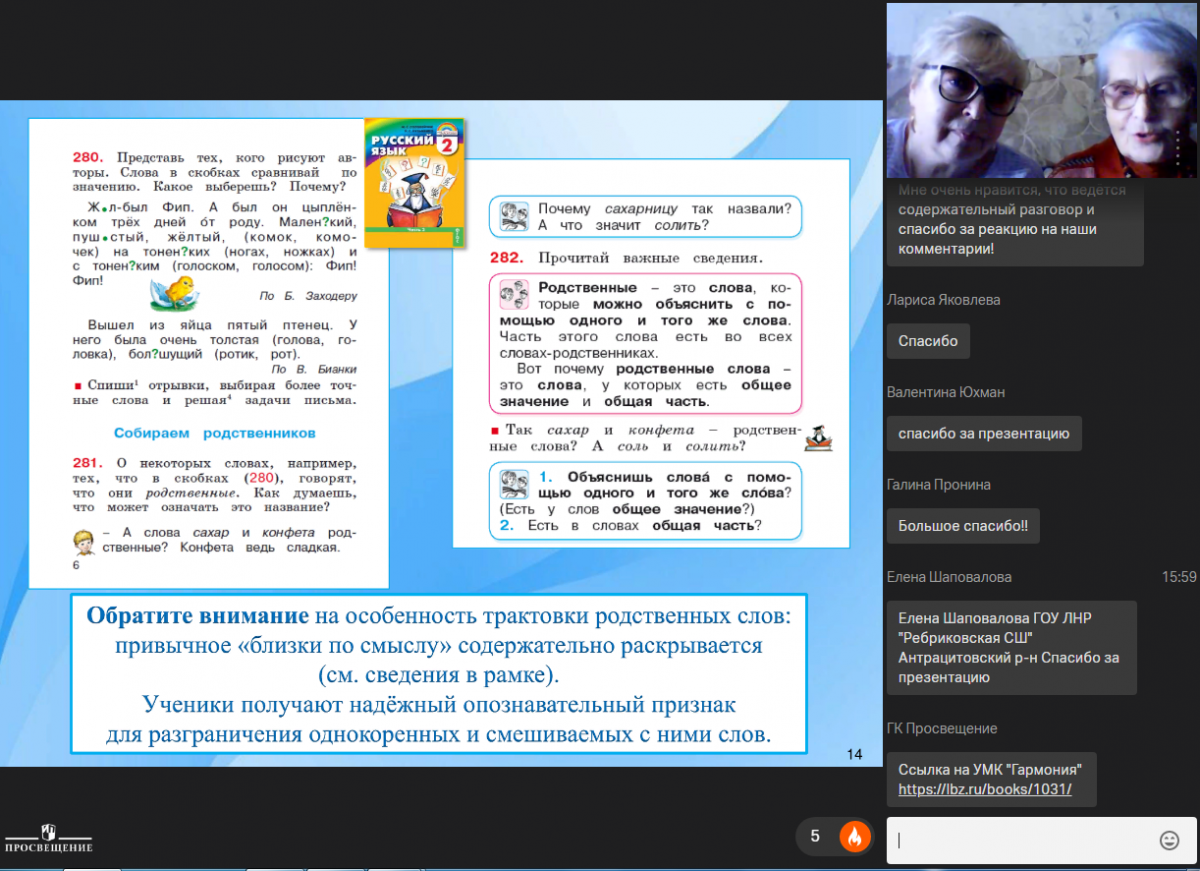Click the slide number 14

854,755
